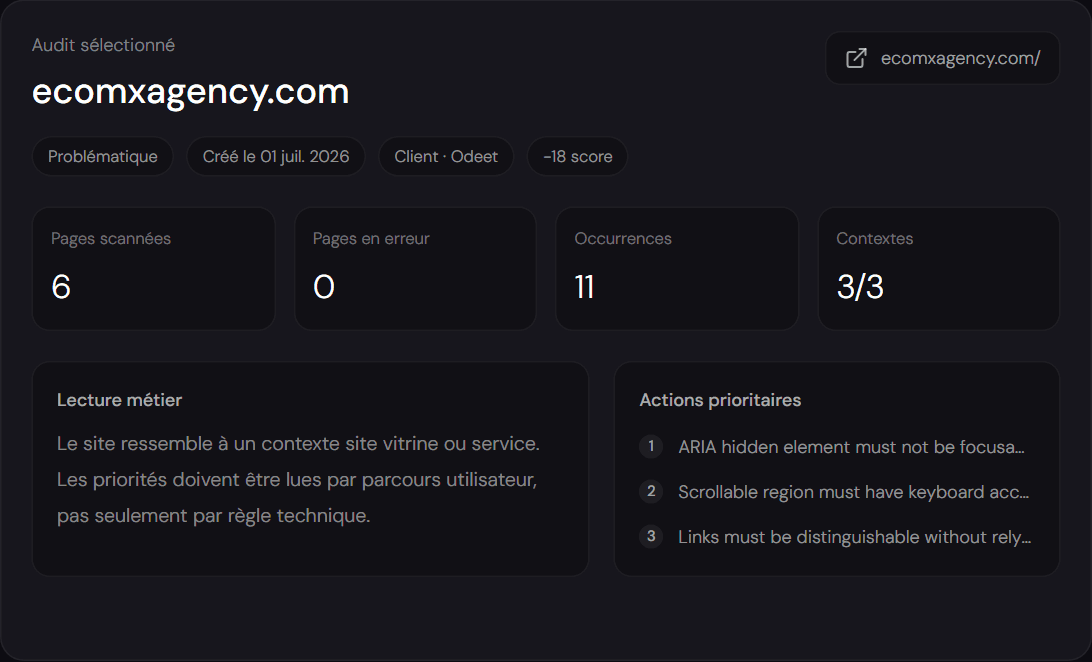Open the Scrollable region keyboard access action
The height and width of the screenshot is (662, 1092).
coord(836,492)
